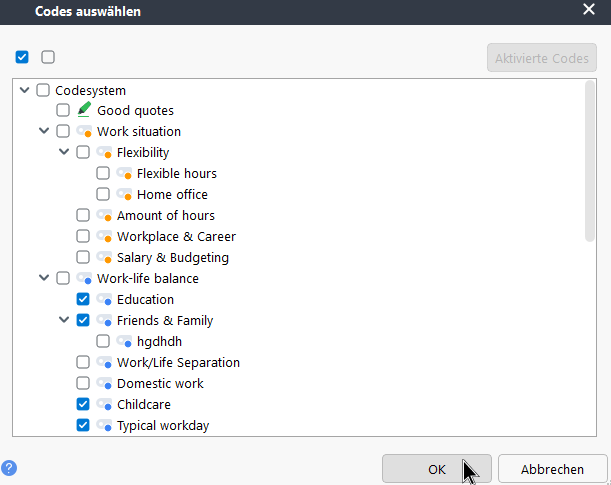Click the orange code icon beside Work situation
Viewport: 611px width, 485px height.
tap(84, 131)
